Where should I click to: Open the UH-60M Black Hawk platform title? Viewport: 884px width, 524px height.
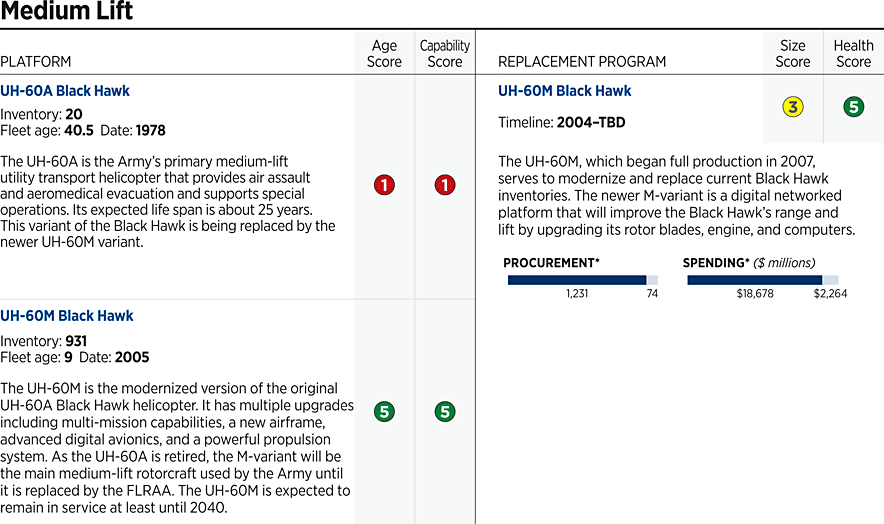click(66, 316)
